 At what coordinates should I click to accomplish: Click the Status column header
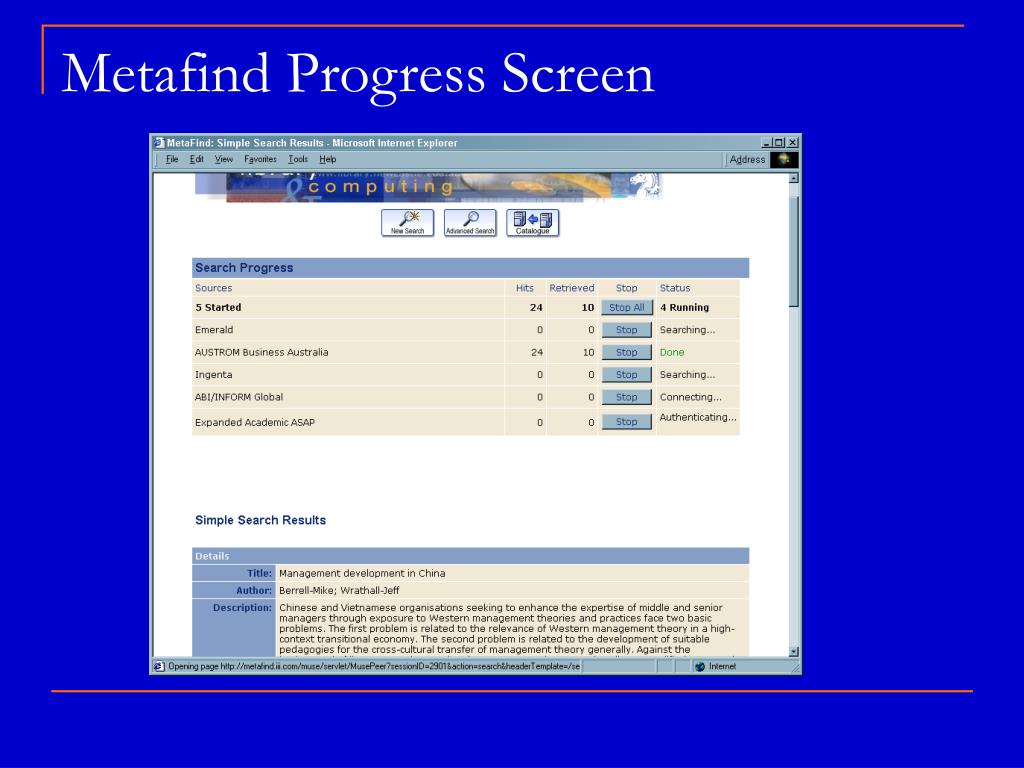coord(675,288)
